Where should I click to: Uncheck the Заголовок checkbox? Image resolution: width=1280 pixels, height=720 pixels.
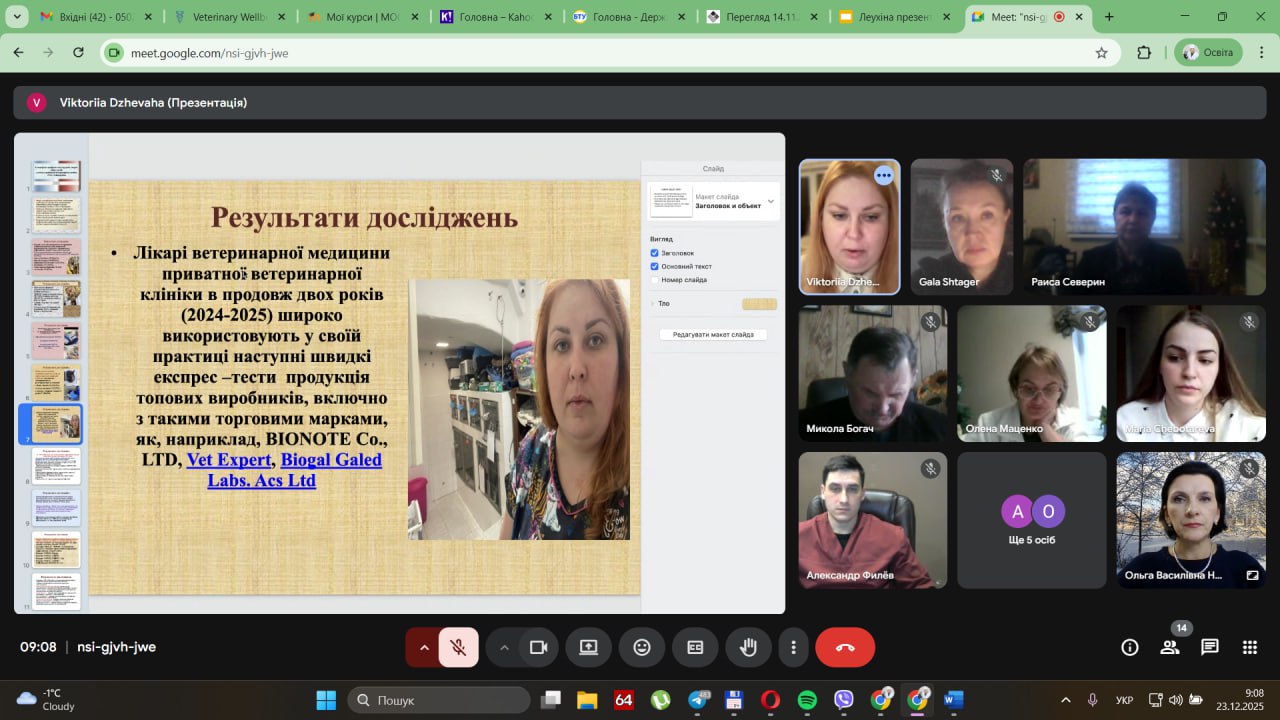pyautogui.click(x=655, y=253)
